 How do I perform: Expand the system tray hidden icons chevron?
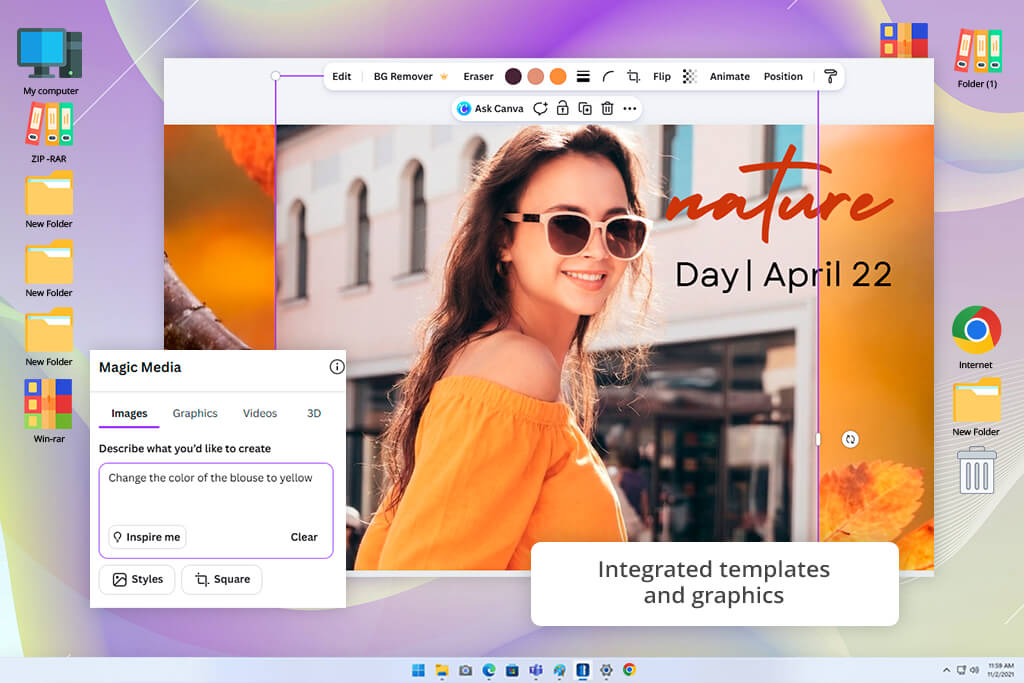click(946, 670)
